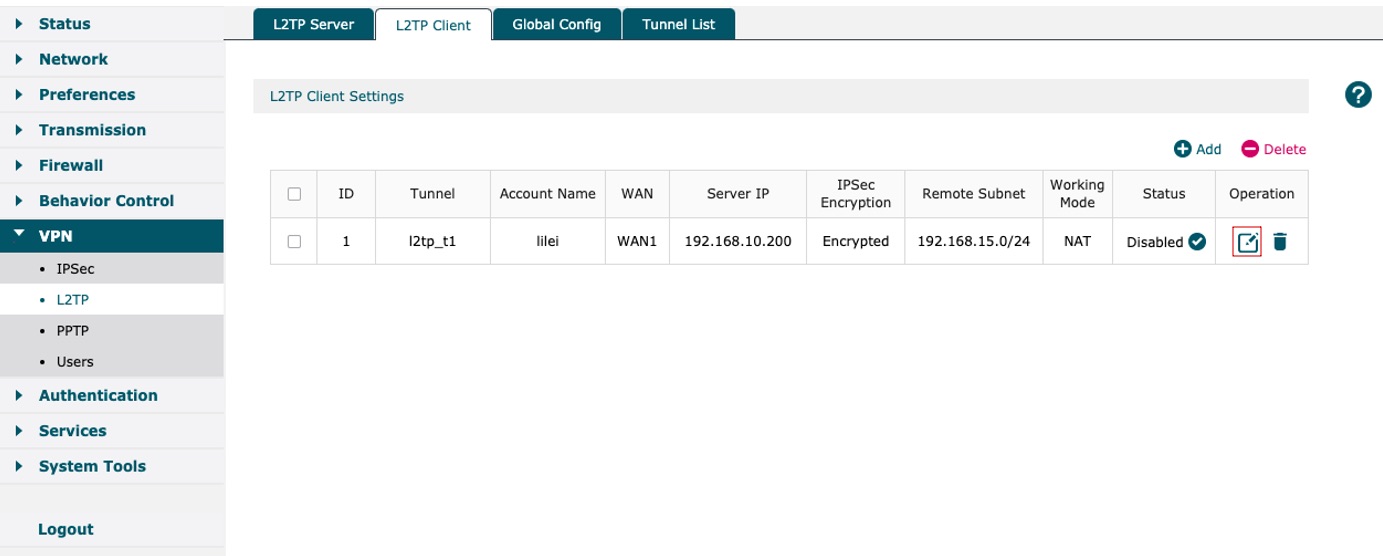Viewport: 1383px width, 556px height.
Task: Open the Users submenu item
Action: click(x=112, y=362)
